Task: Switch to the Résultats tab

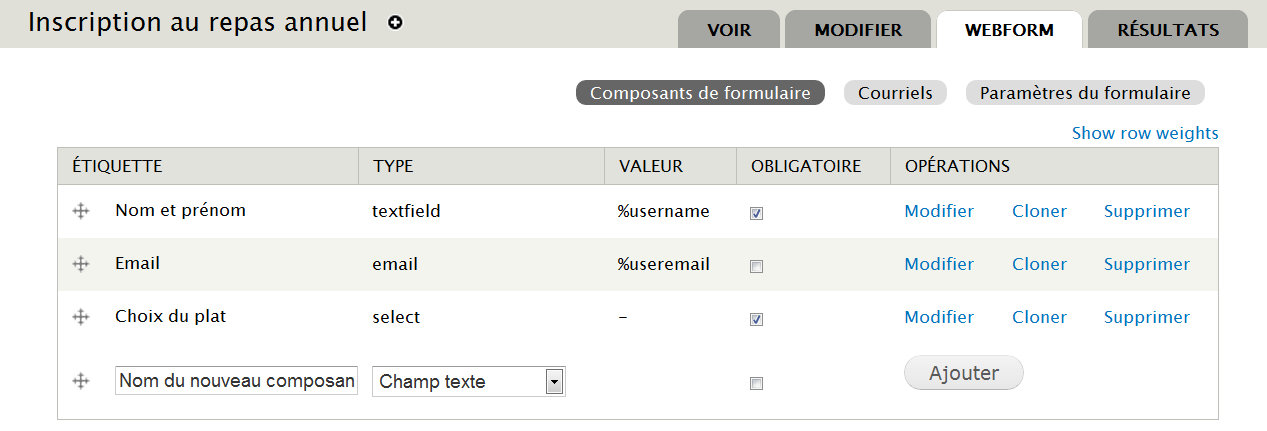Action: tap(1168, 30)
